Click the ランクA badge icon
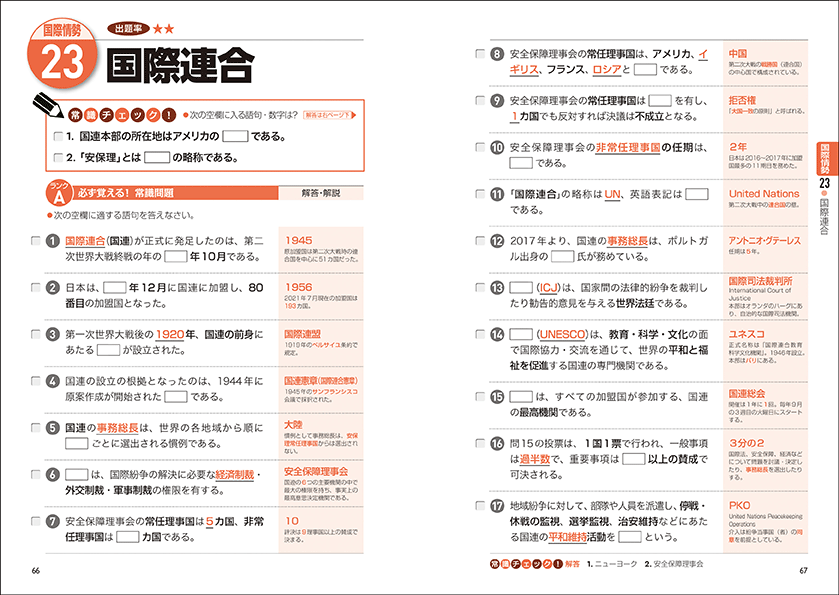This screenshot has height=595, width=839. pos(59,193)
